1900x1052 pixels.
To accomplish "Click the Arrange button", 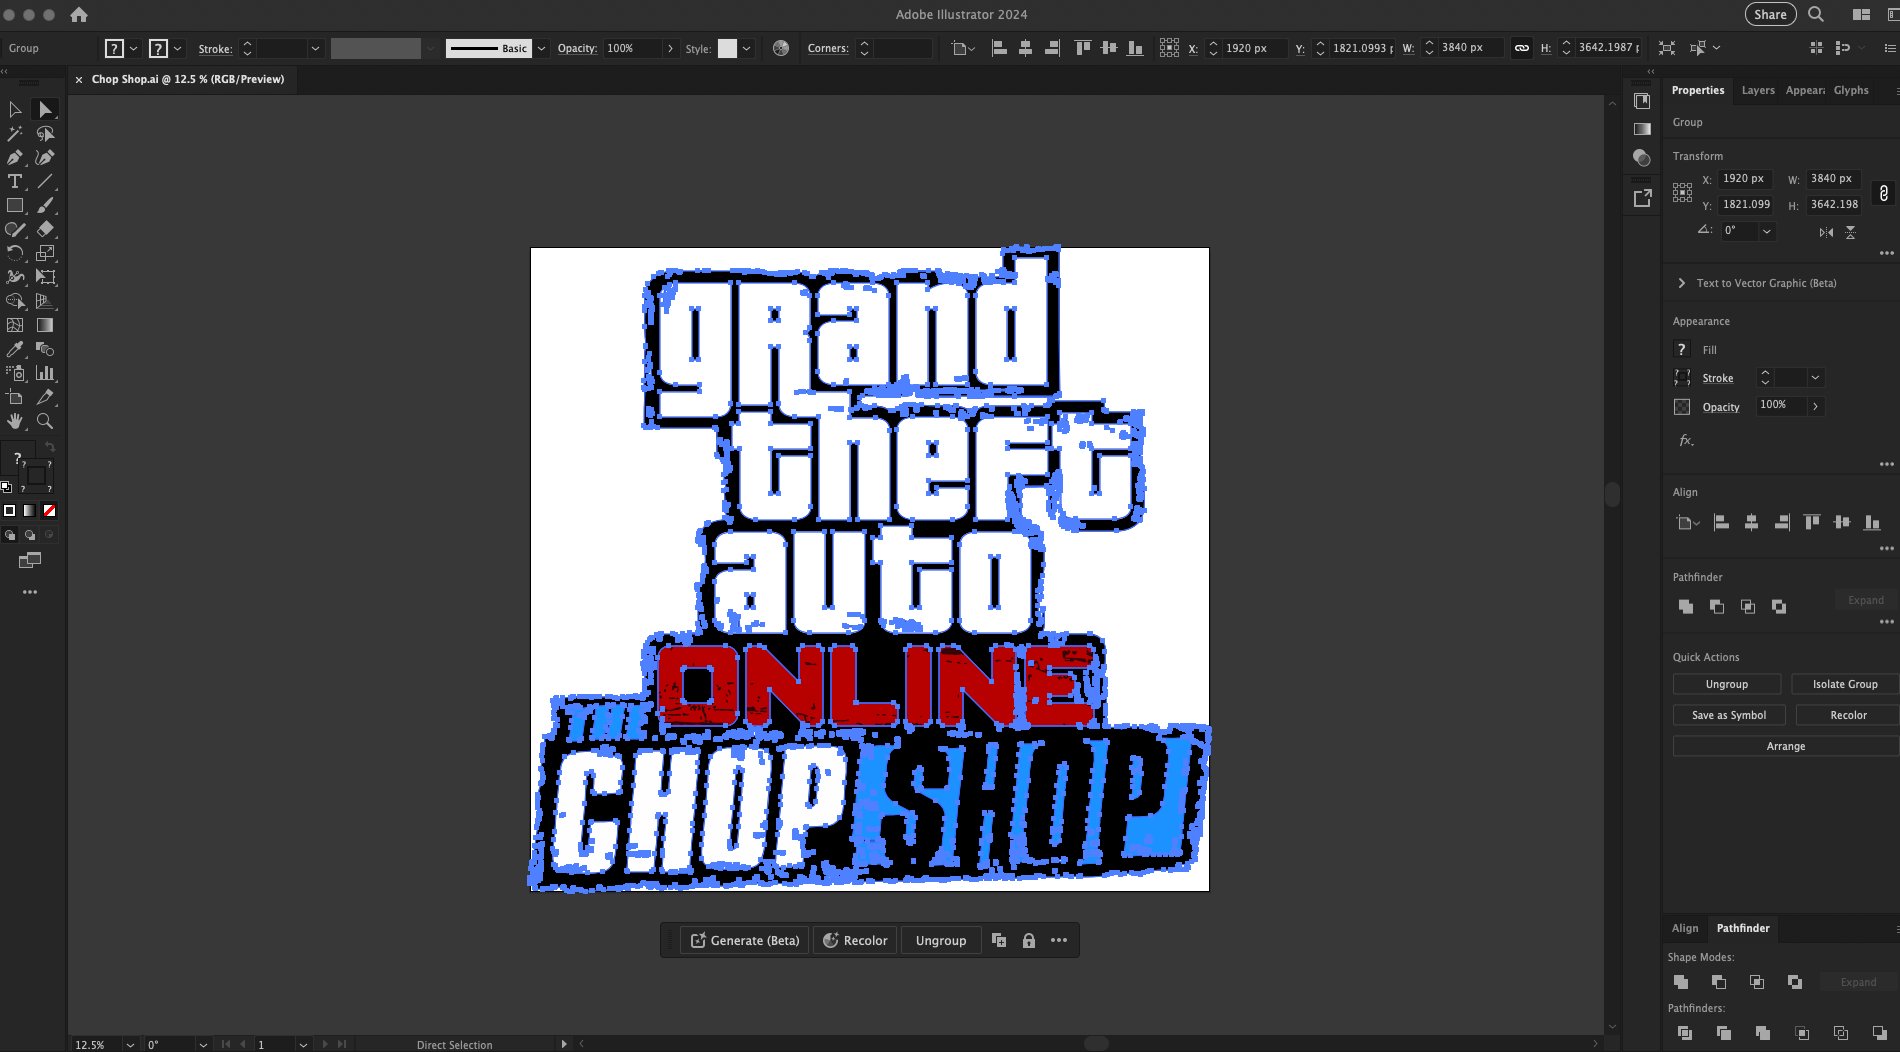I will pos(1786,746).
